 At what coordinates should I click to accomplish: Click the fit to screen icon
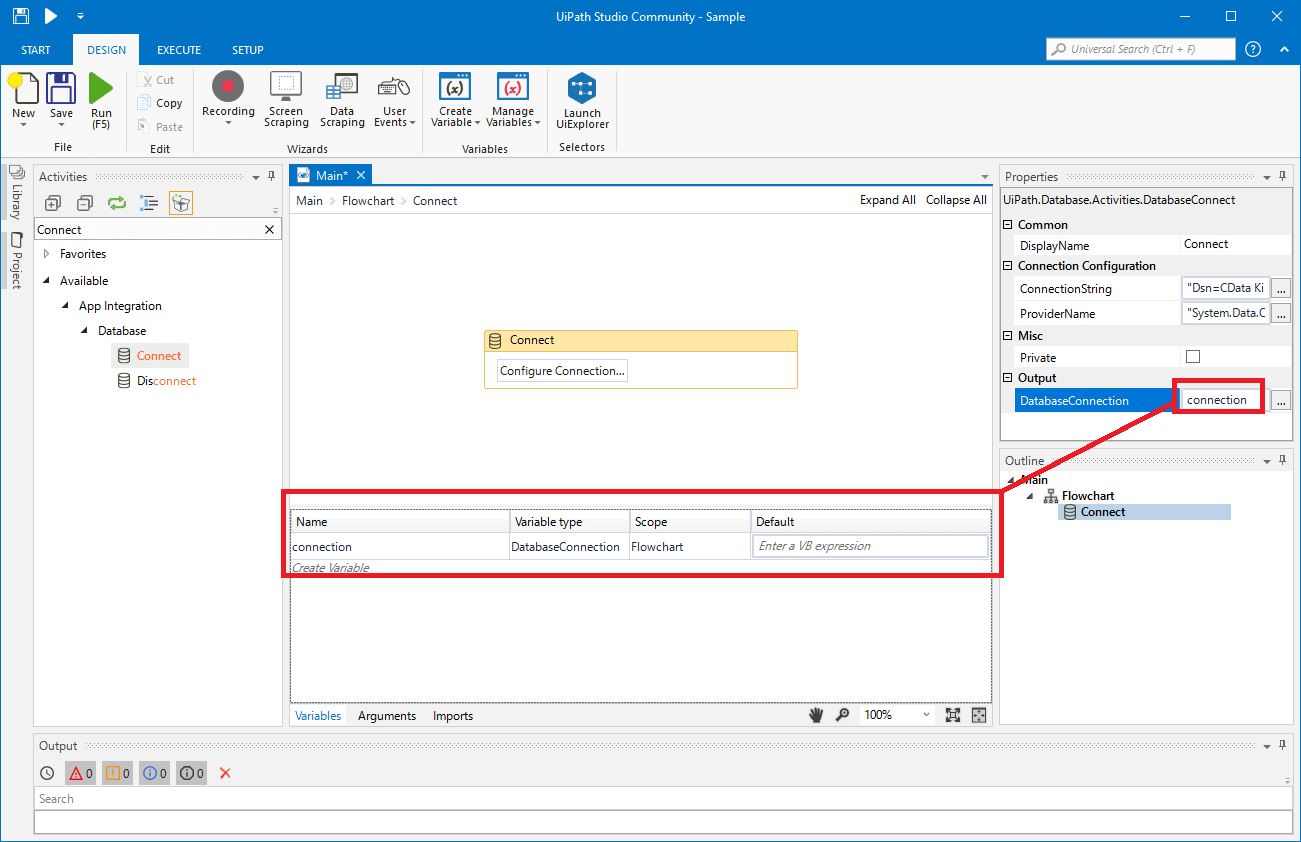952,715
